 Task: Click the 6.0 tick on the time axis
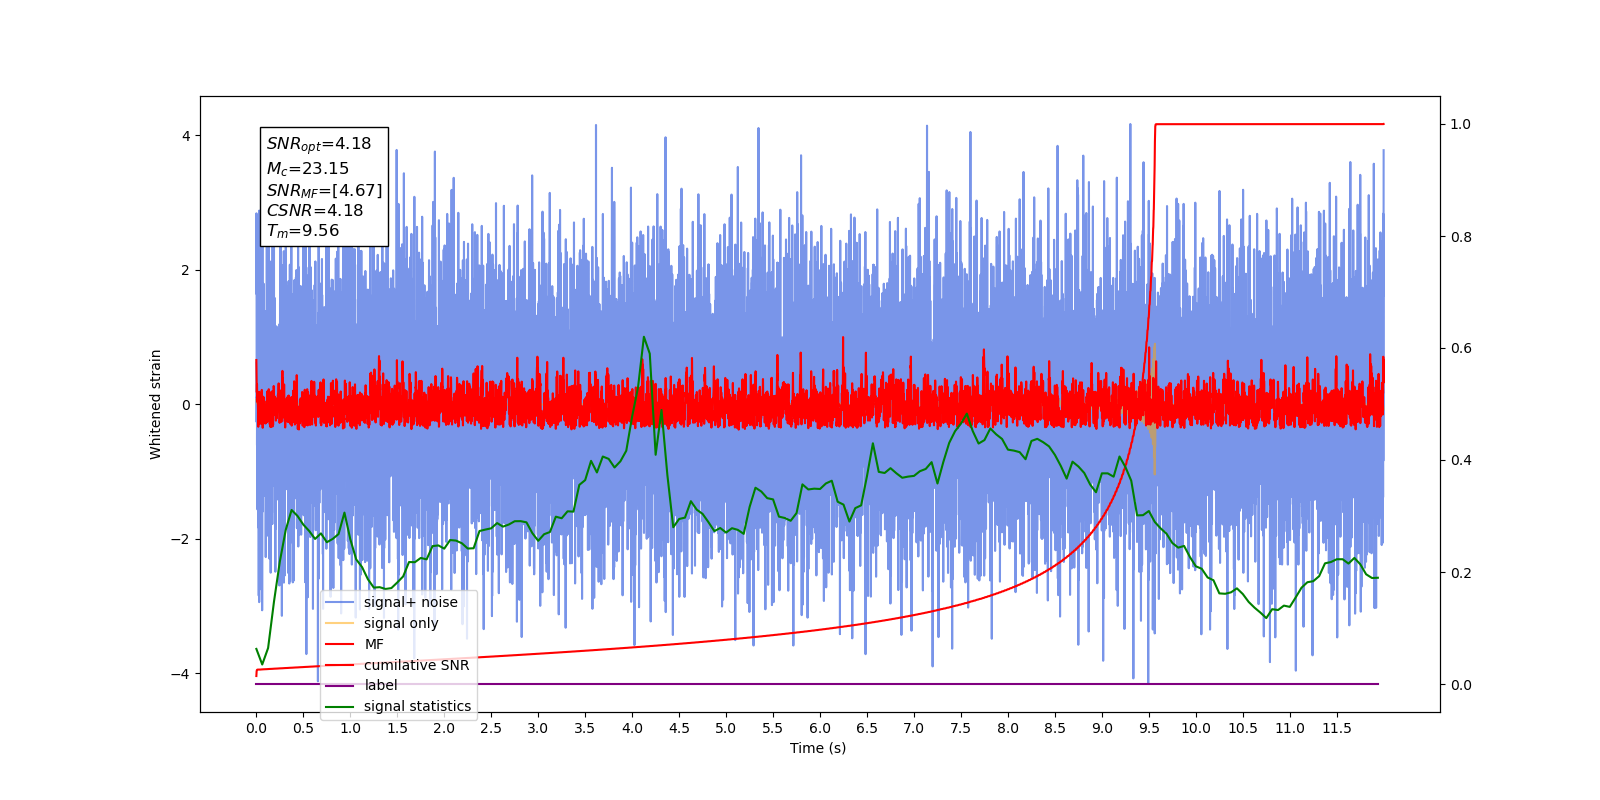(x=820, y=728)
